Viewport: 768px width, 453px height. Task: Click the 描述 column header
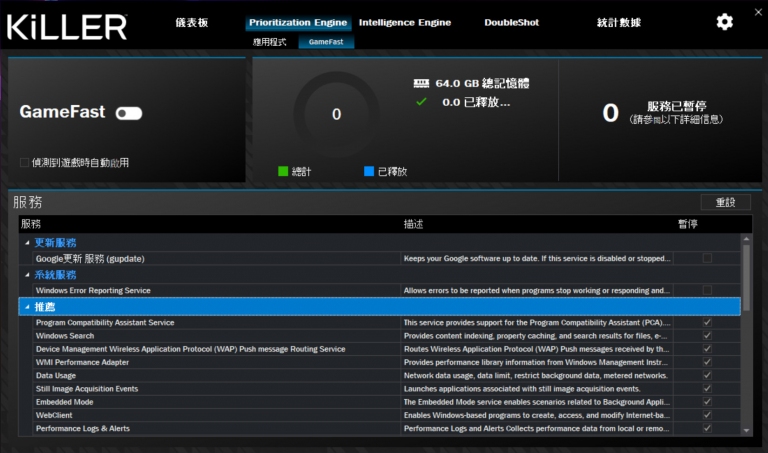[413, 224]
